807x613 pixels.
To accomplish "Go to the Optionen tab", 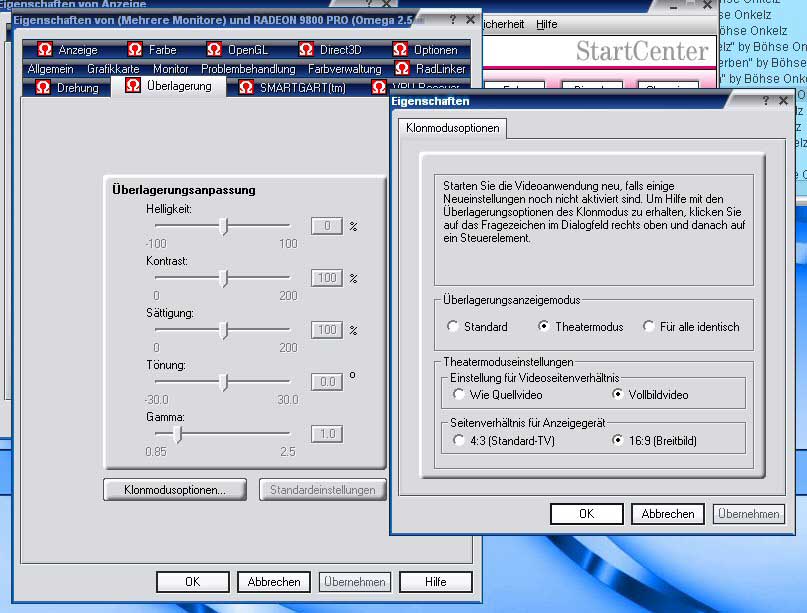I will [425, 50].
